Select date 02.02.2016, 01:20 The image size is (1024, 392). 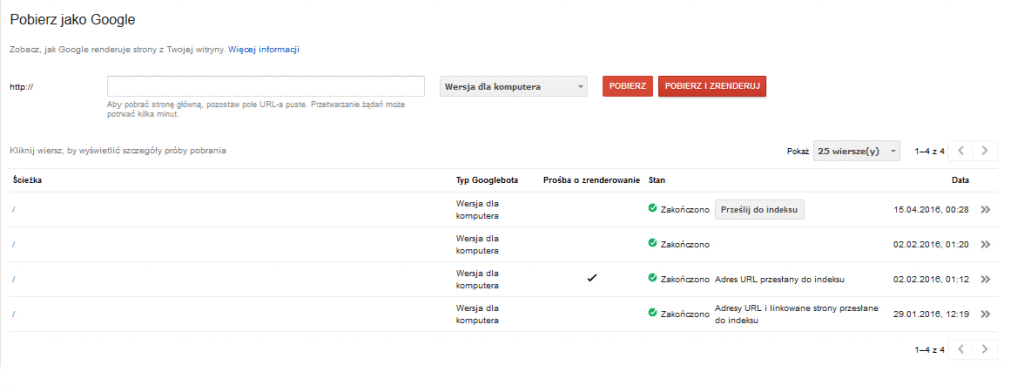[x=931, y=244]
